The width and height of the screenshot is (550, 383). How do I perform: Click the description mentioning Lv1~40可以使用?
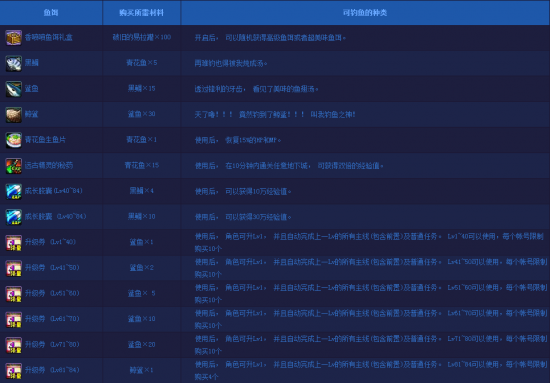click(x=369, y=242)
